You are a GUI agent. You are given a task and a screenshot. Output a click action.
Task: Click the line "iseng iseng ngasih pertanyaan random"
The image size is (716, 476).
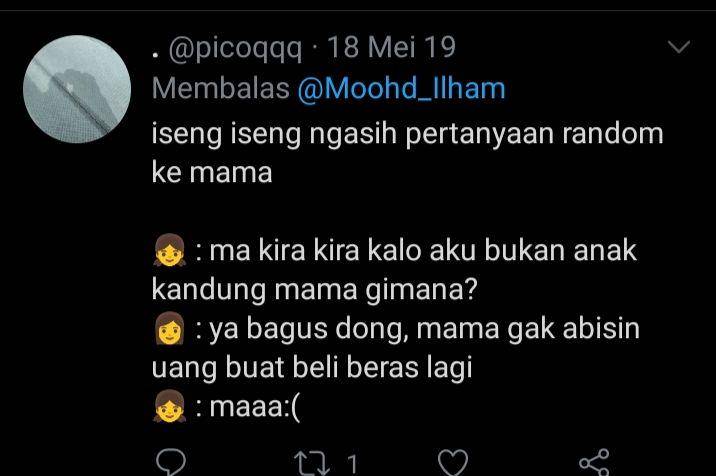(x=407, y=134)
